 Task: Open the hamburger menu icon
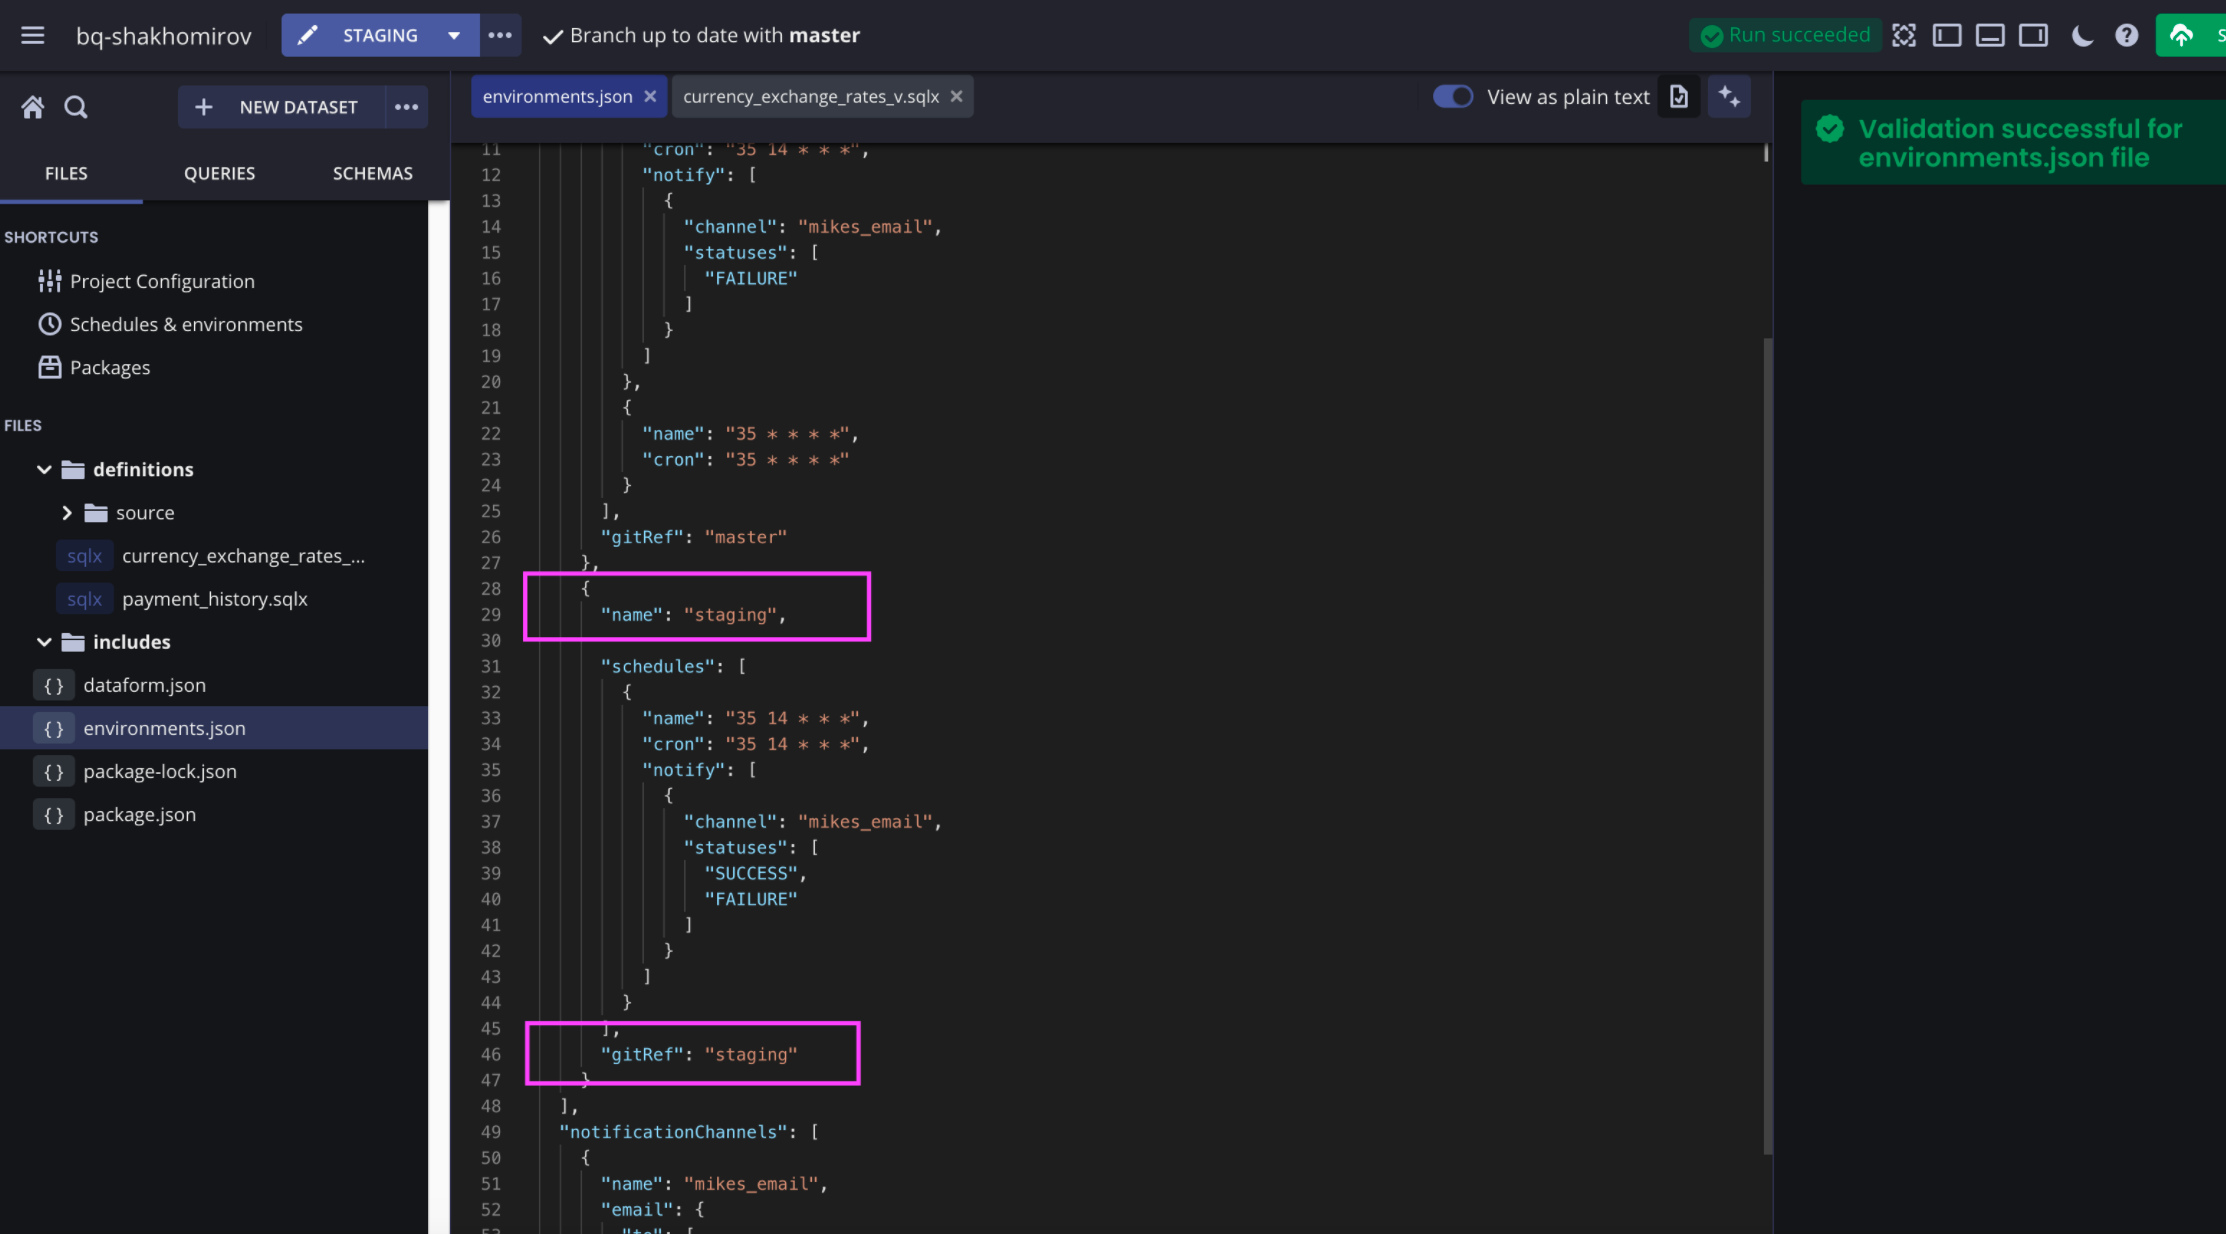[x=33, y=36]
